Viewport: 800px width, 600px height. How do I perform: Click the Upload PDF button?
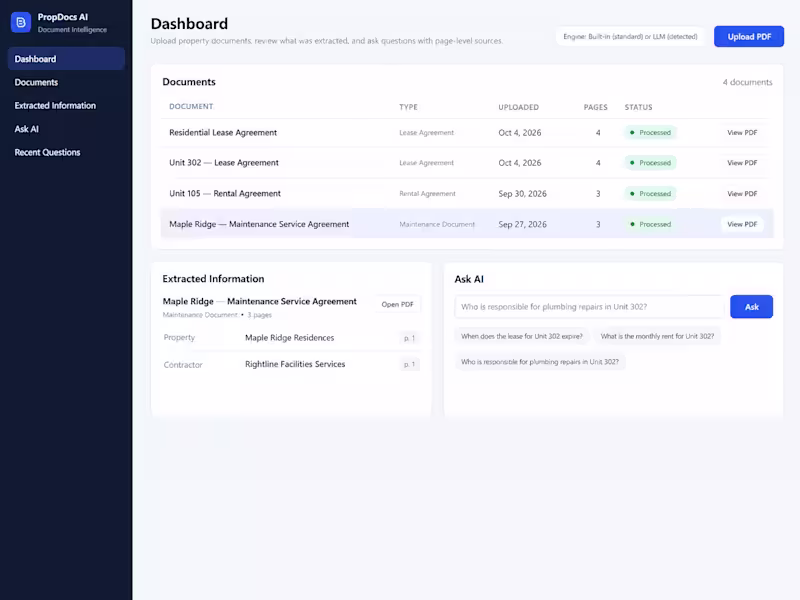pyautogui.click(x=748, y=37)
